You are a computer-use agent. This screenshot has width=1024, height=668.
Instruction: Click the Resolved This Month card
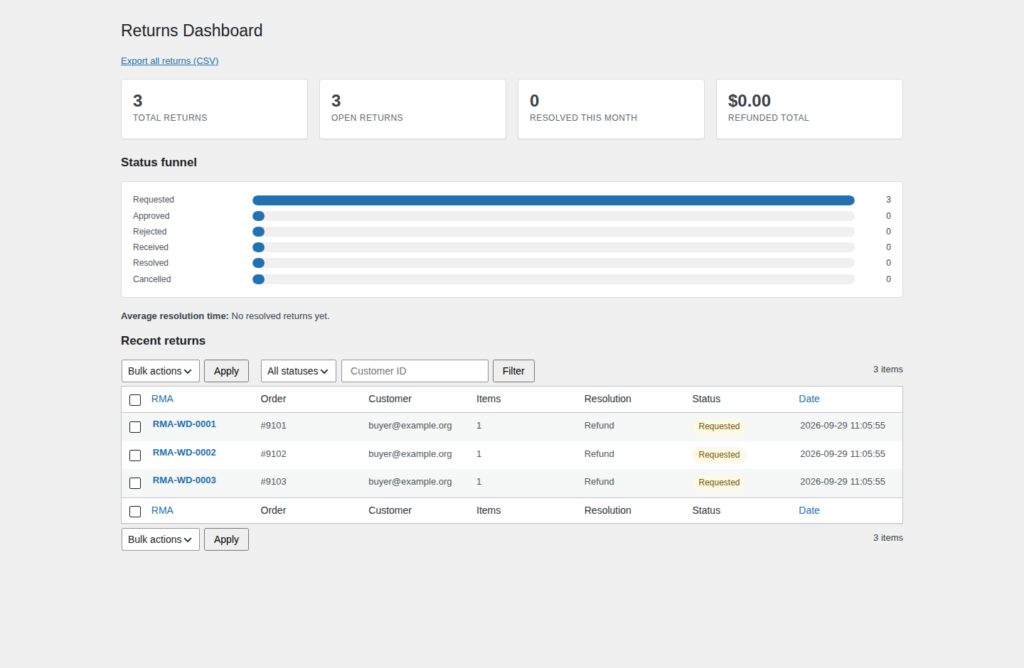tap(611, 109)
